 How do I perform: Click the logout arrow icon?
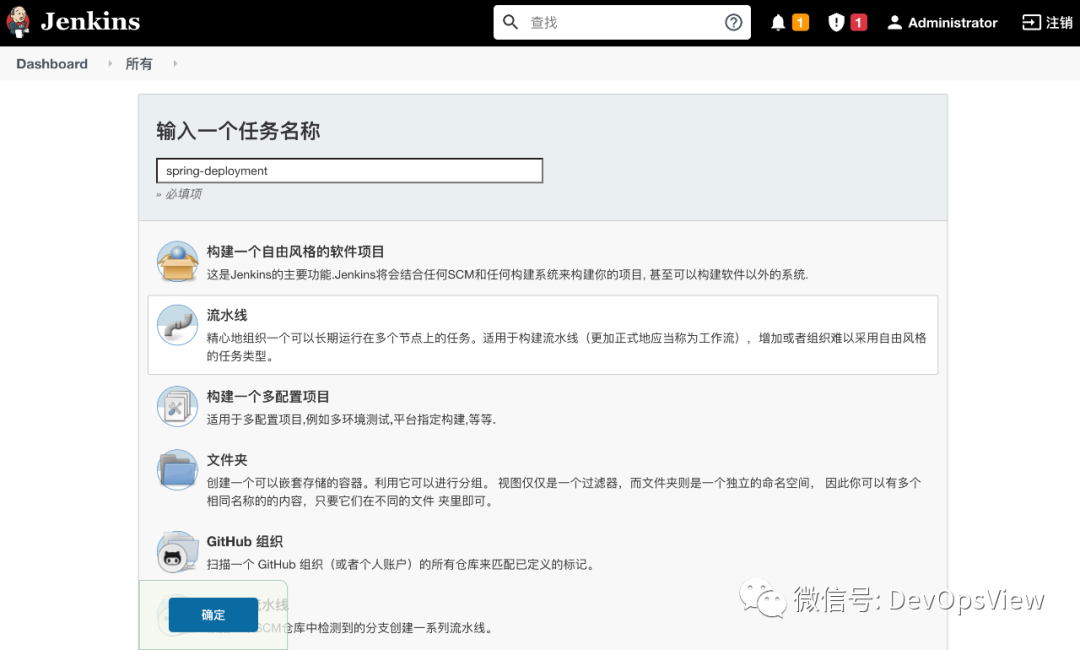(x=1031, y=23)
